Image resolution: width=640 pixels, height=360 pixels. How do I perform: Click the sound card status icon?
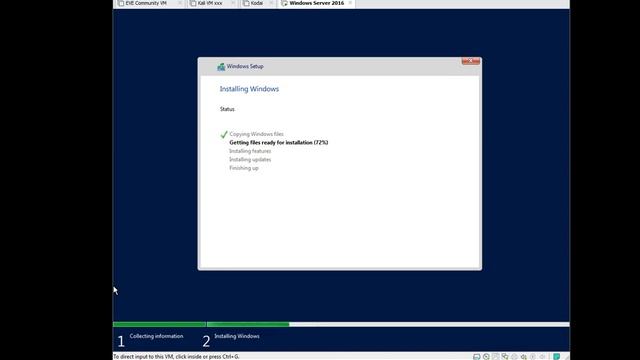pos(524,357)
